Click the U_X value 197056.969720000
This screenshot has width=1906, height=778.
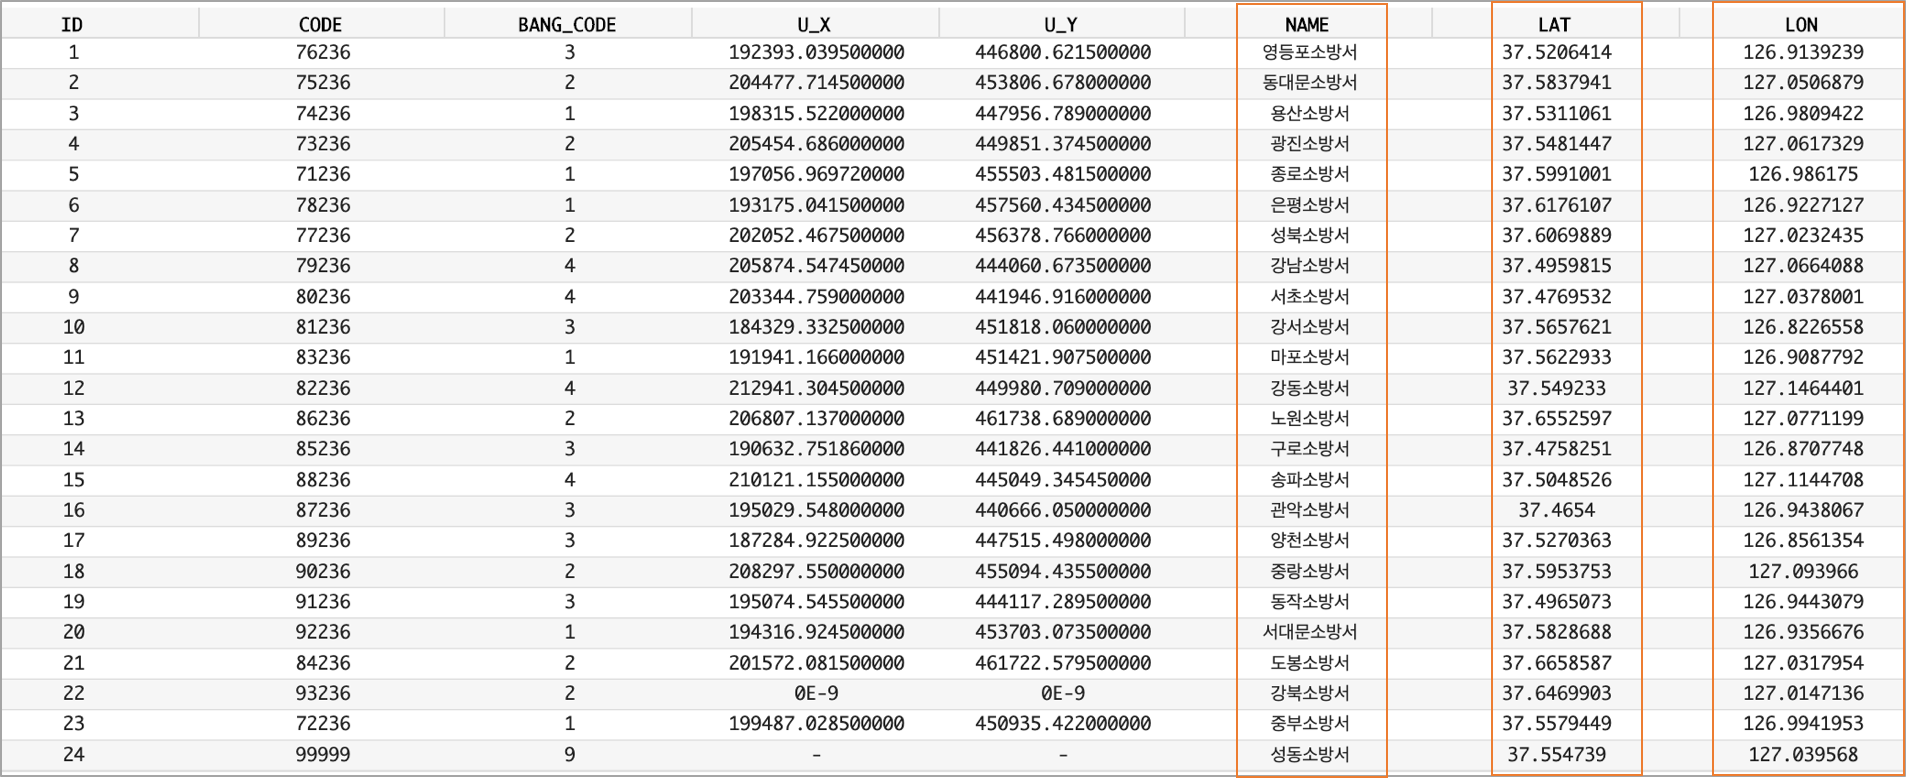(816, 174)
